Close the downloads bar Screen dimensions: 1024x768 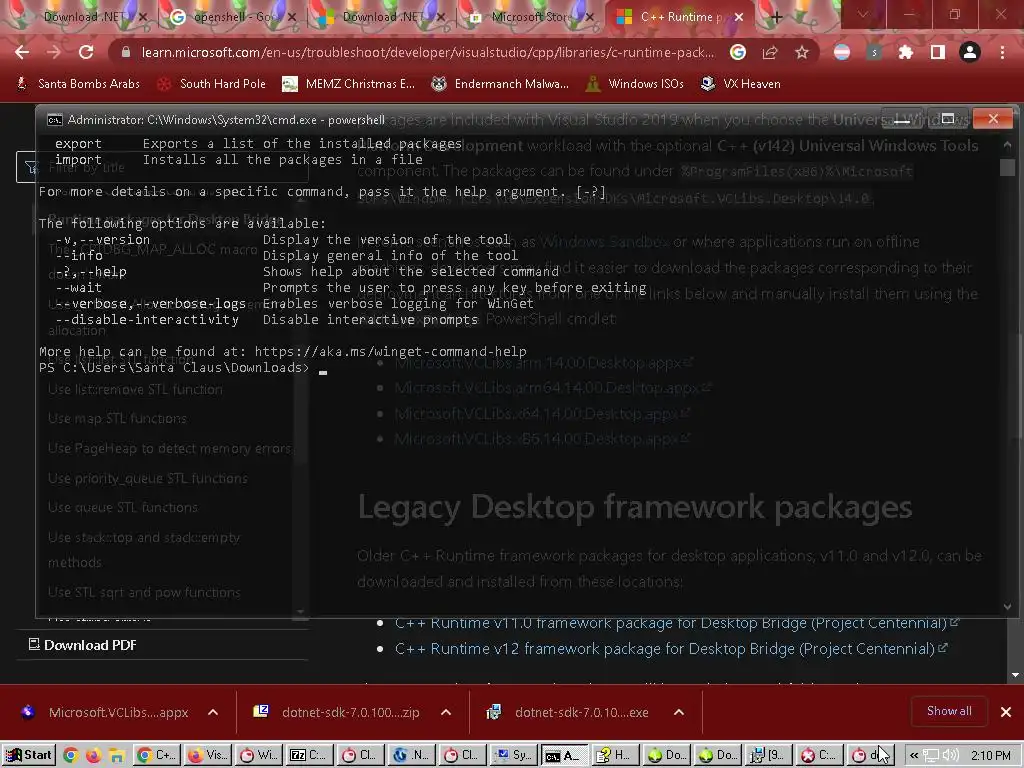click(x=1006, y=712)
